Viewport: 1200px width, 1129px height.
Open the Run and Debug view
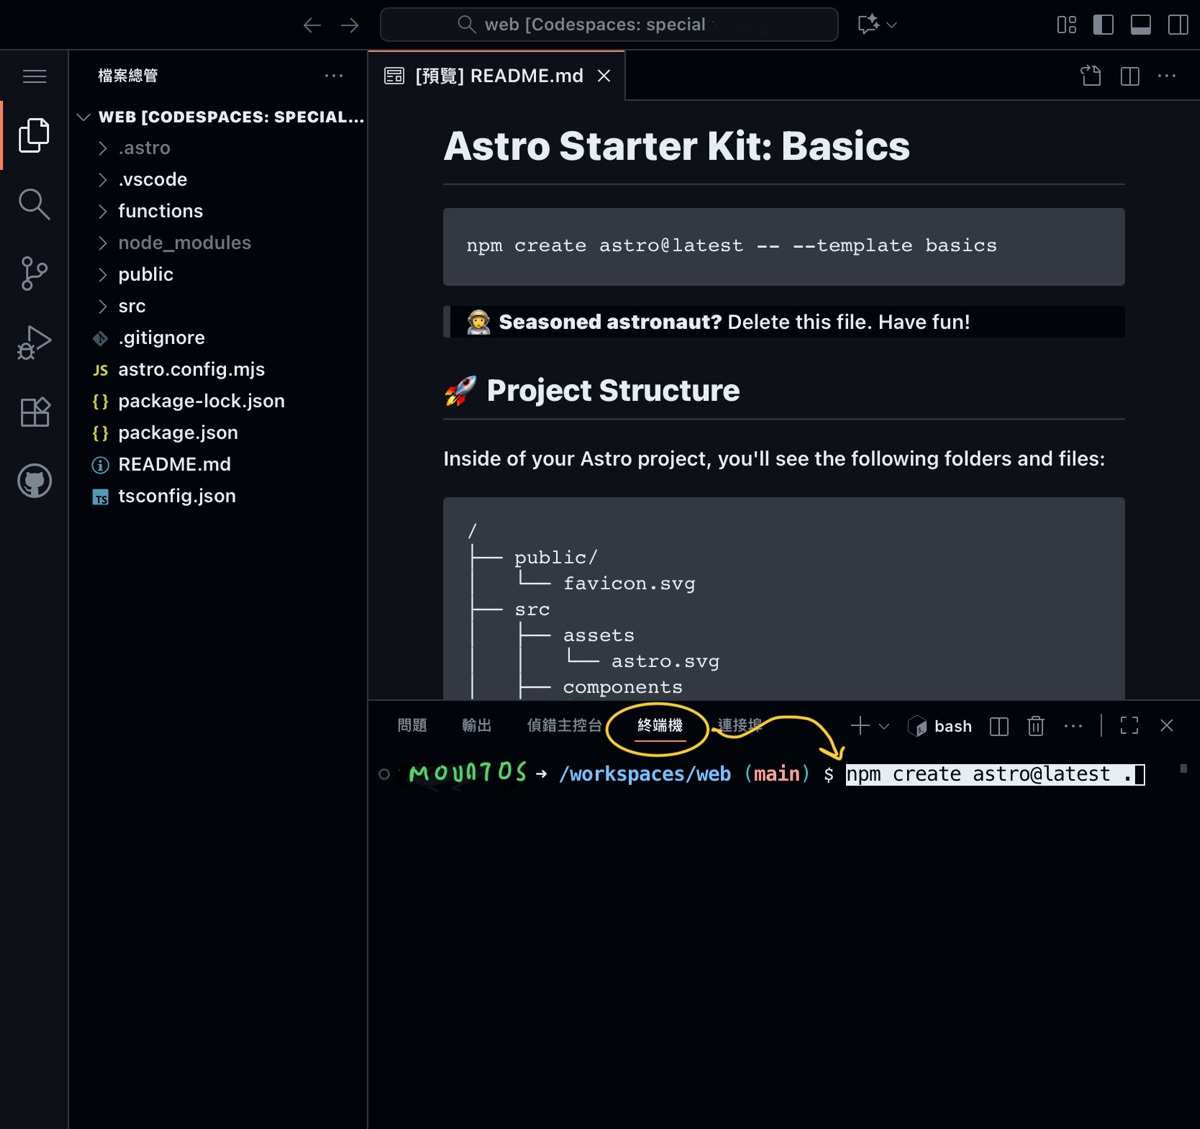[34, 343]
